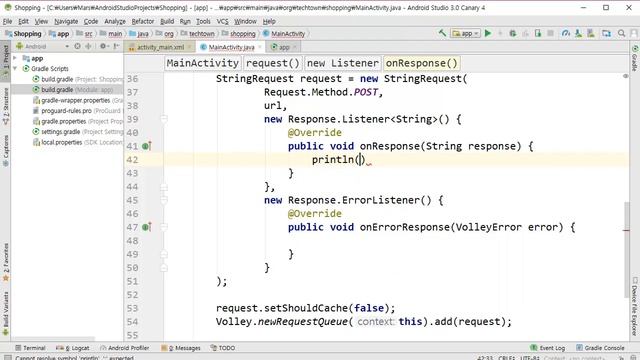The height and width of the screenshot is (360, 640).
Task: Click the scroll from source target icon
Action: coord(78,47)
